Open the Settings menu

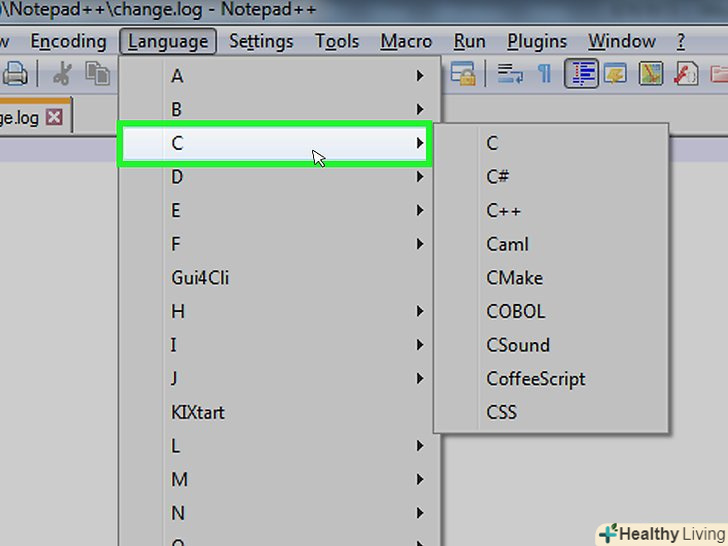pyautogui.click(x=261, y=42)
